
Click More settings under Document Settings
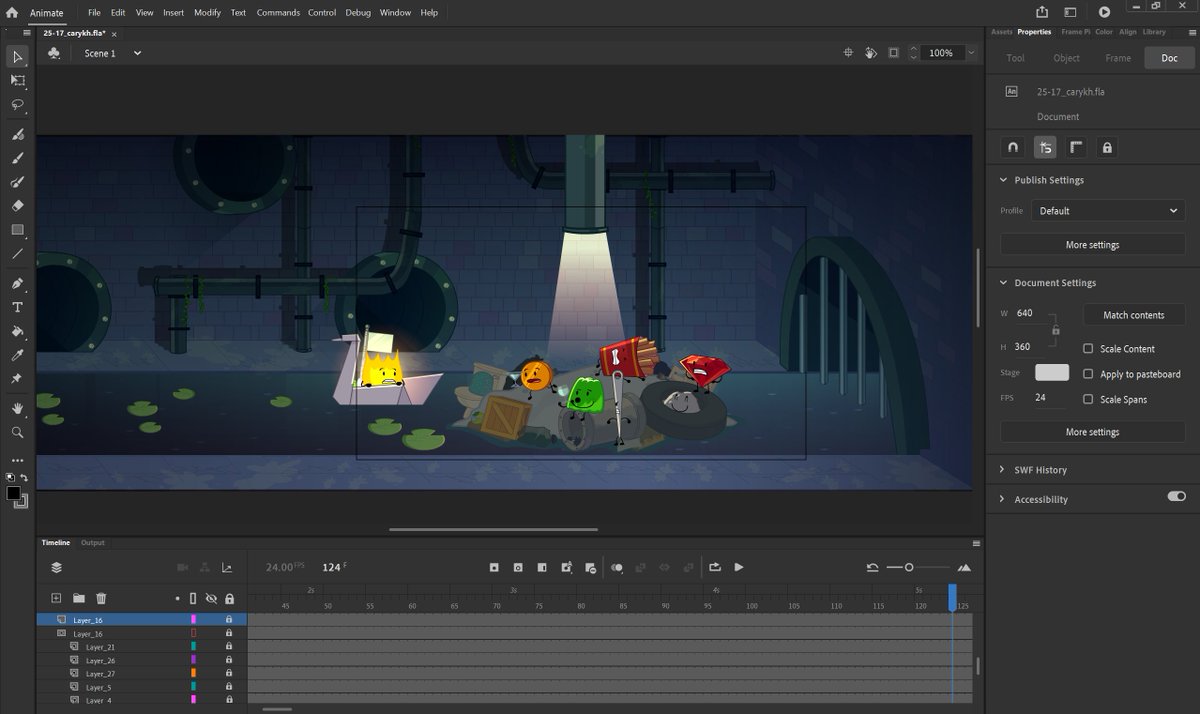point(1092,432)
